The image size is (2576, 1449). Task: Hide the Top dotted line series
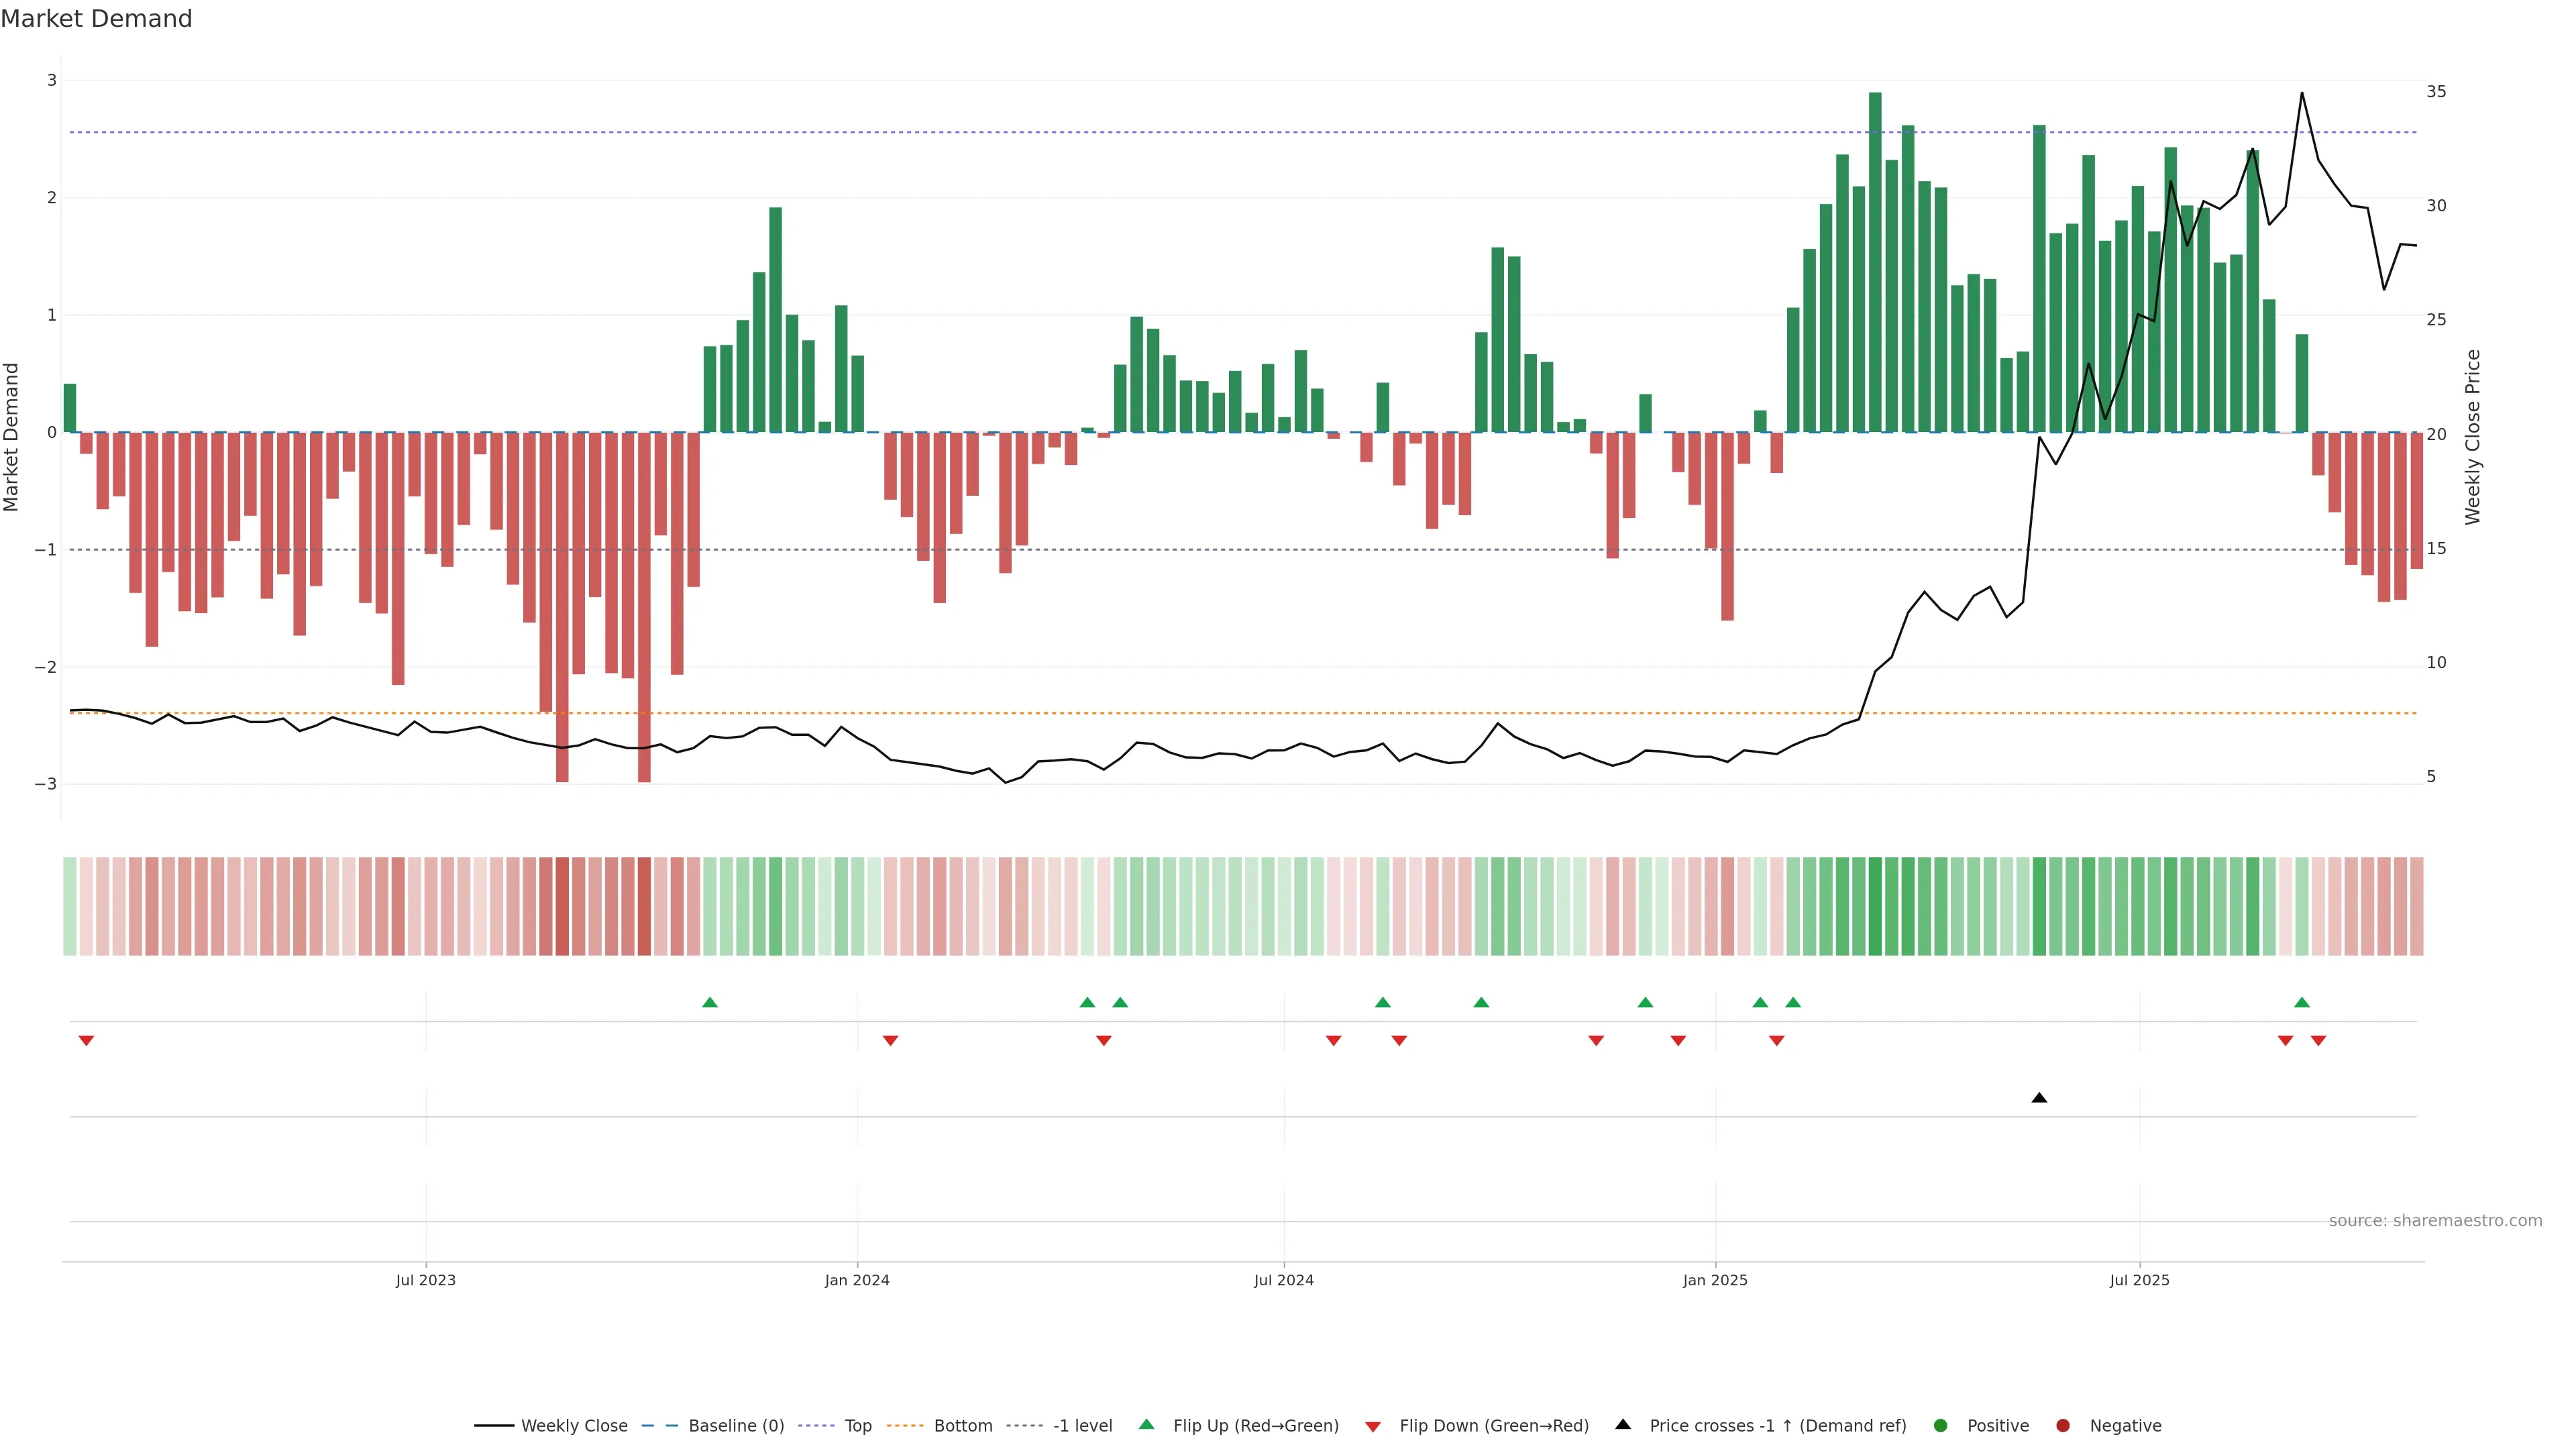[857, 1426]
